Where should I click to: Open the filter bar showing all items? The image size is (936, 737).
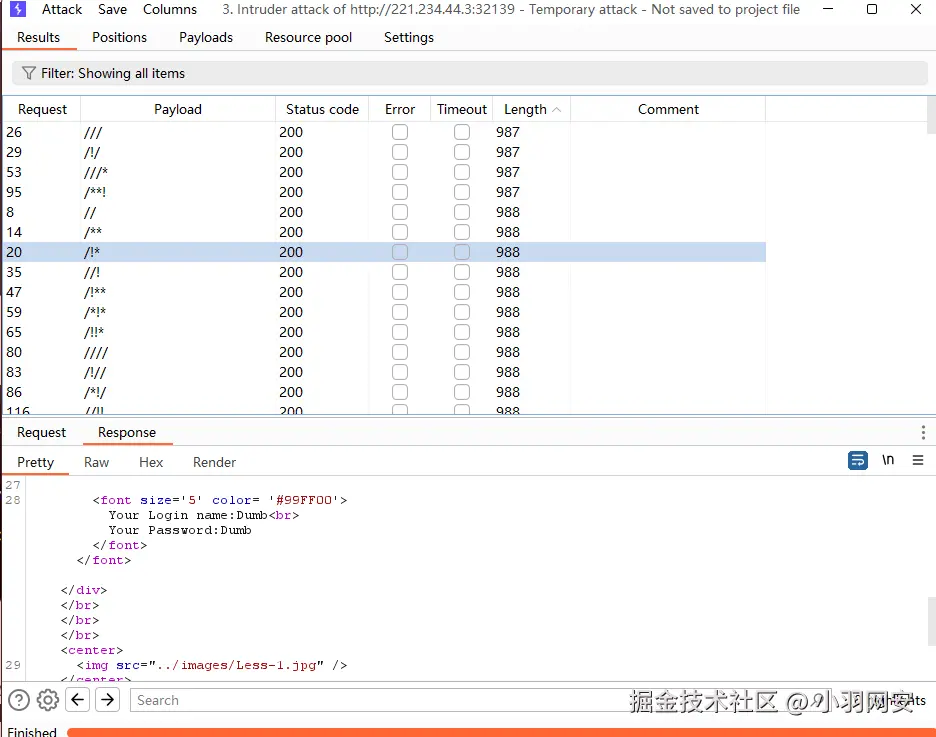[x=470, y=73]
